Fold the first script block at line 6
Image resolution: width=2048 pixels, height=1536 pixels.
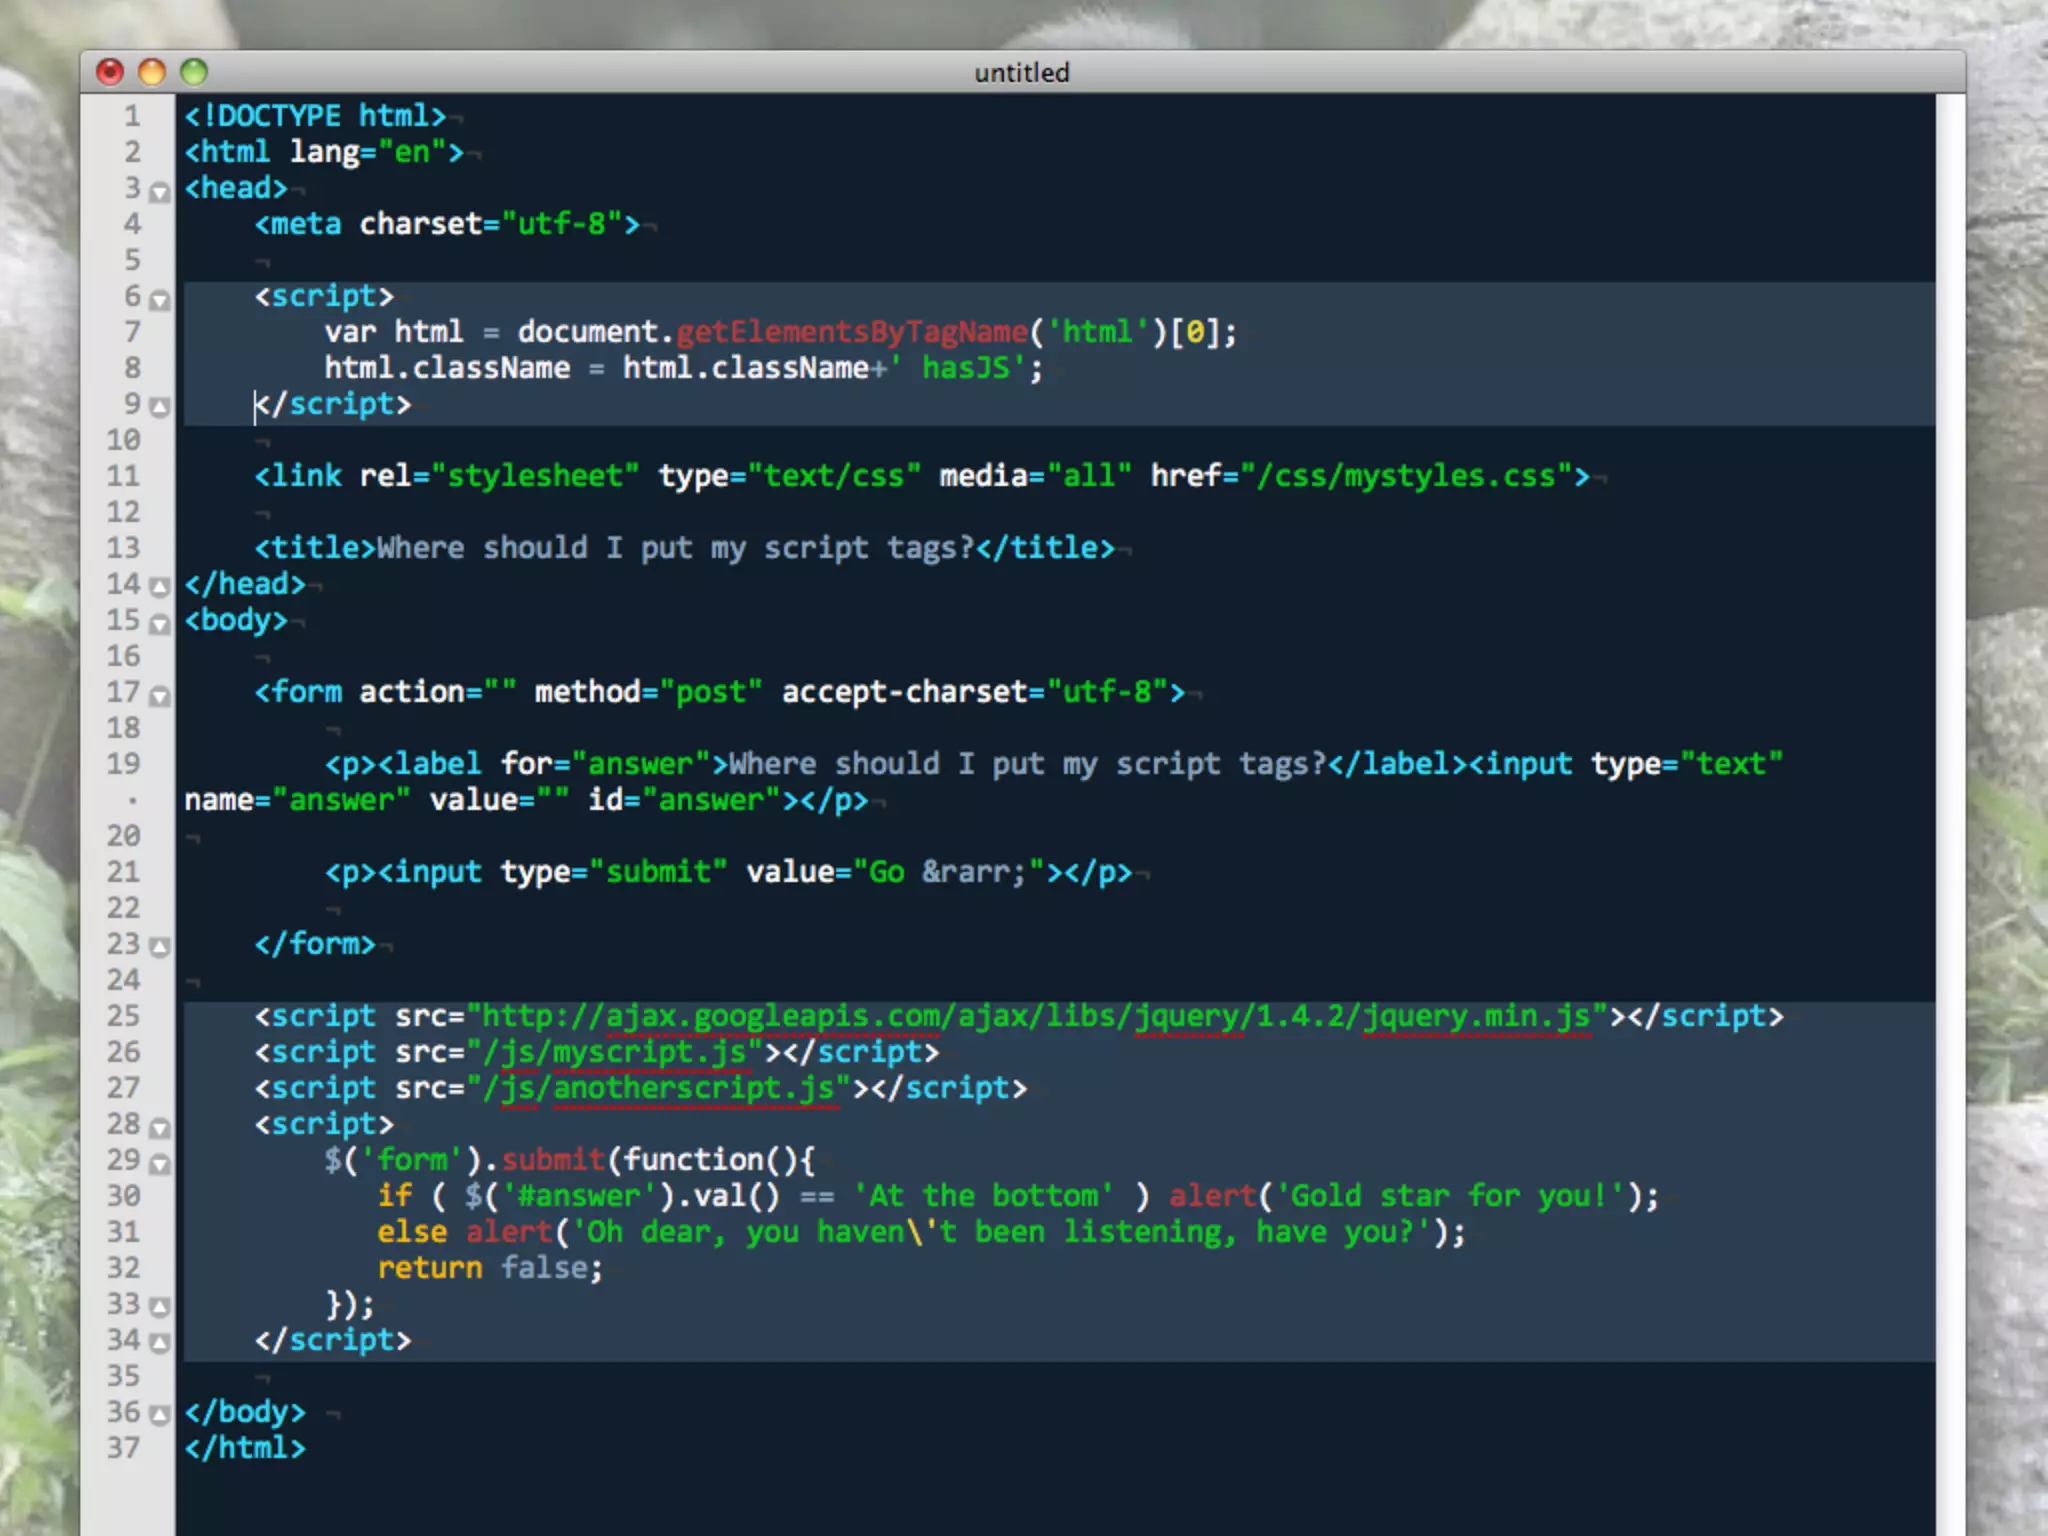pyautogui.click(x=159, y=299)
